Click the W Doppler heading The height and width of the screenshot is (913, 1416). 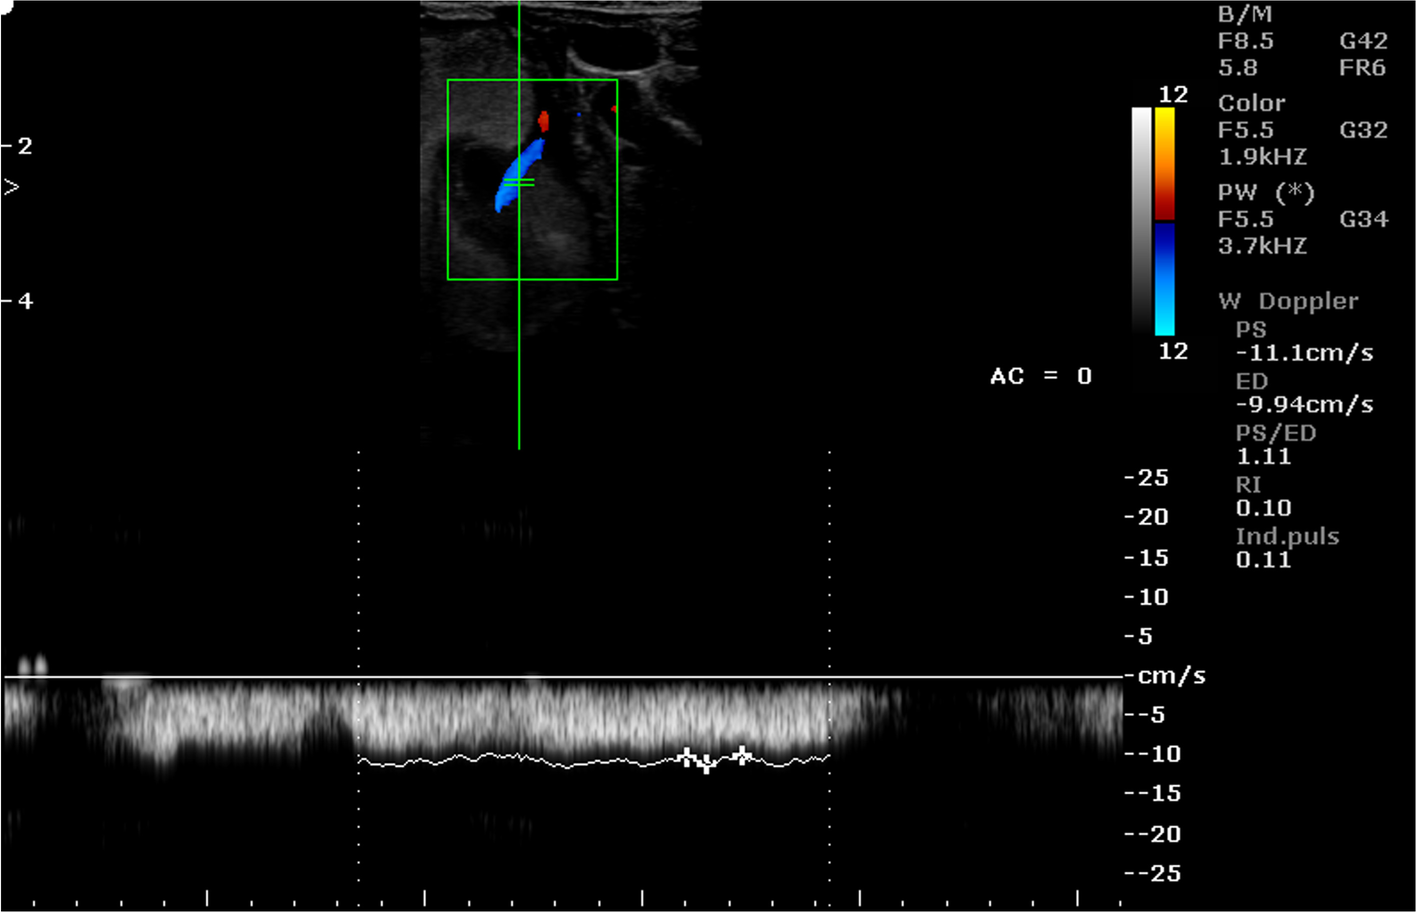pyautogui.click(x=1288, y=301)
